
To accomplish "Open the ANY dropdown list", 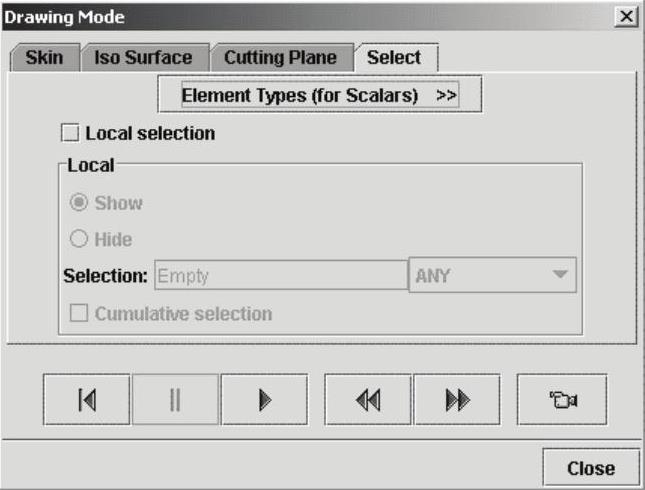I will 493,276.
